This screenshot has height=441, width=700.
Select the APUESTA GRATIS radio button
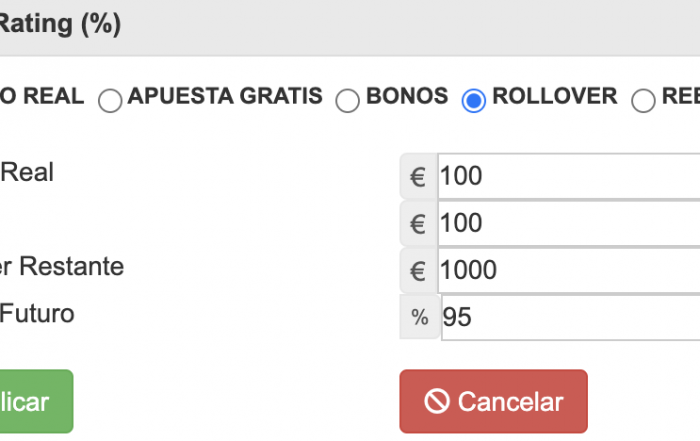coord(110,100)
